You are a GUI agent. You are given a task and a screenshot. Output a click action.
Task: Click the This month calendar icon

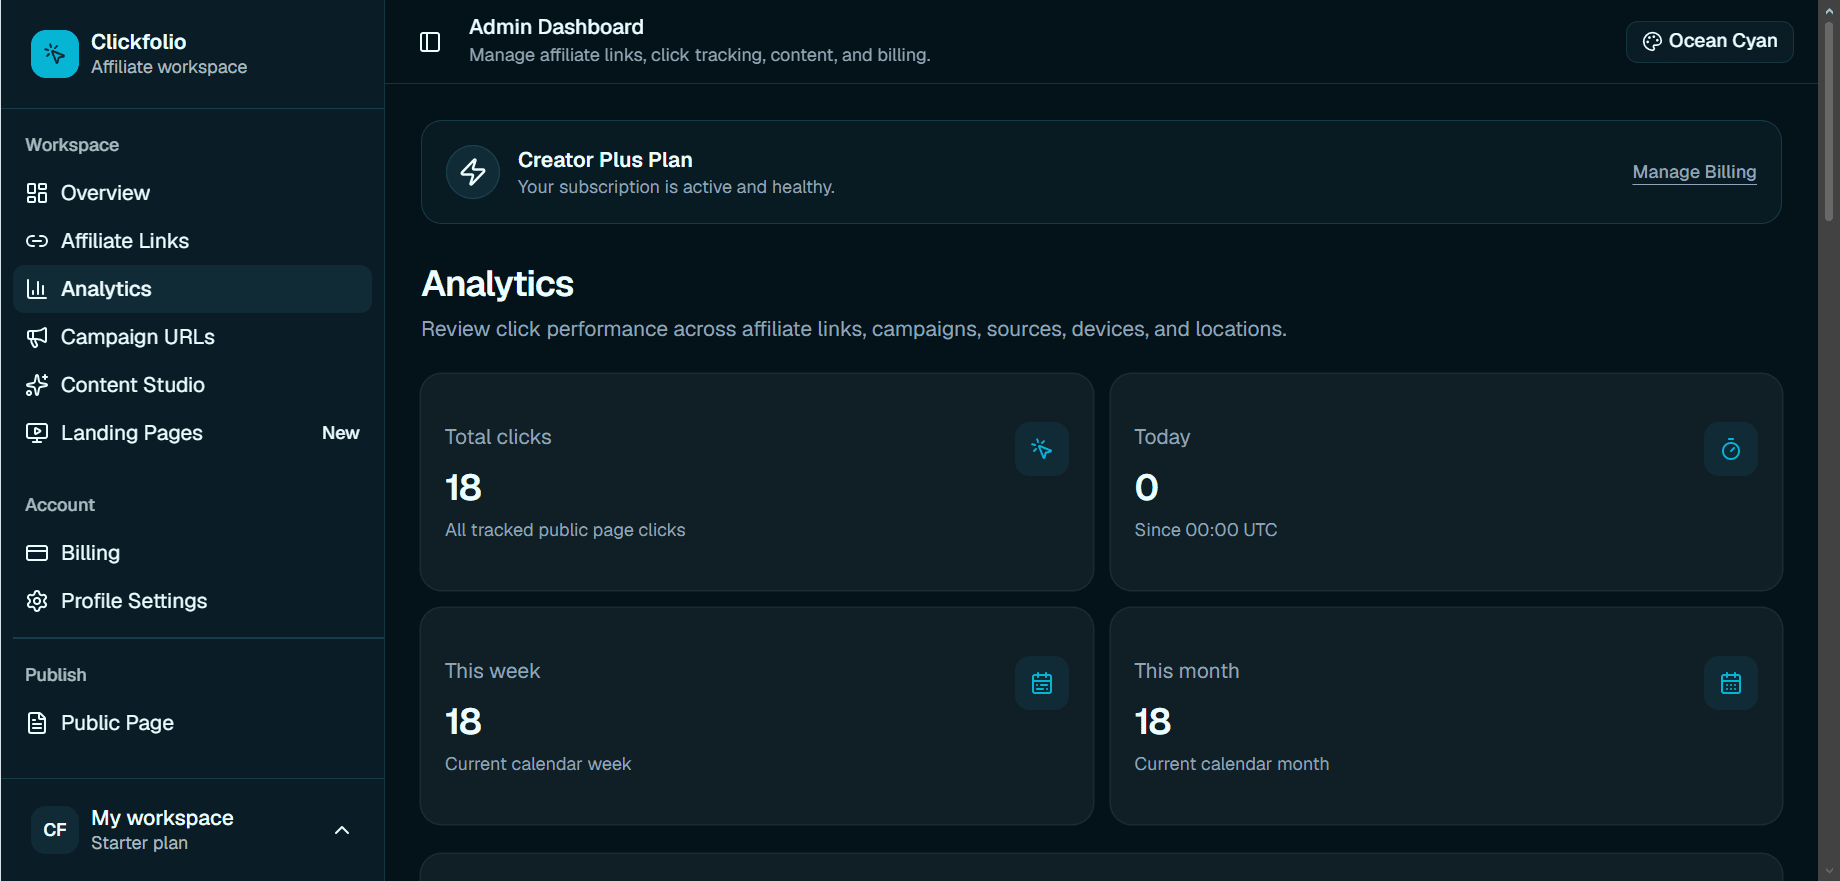pos(1731,683)
